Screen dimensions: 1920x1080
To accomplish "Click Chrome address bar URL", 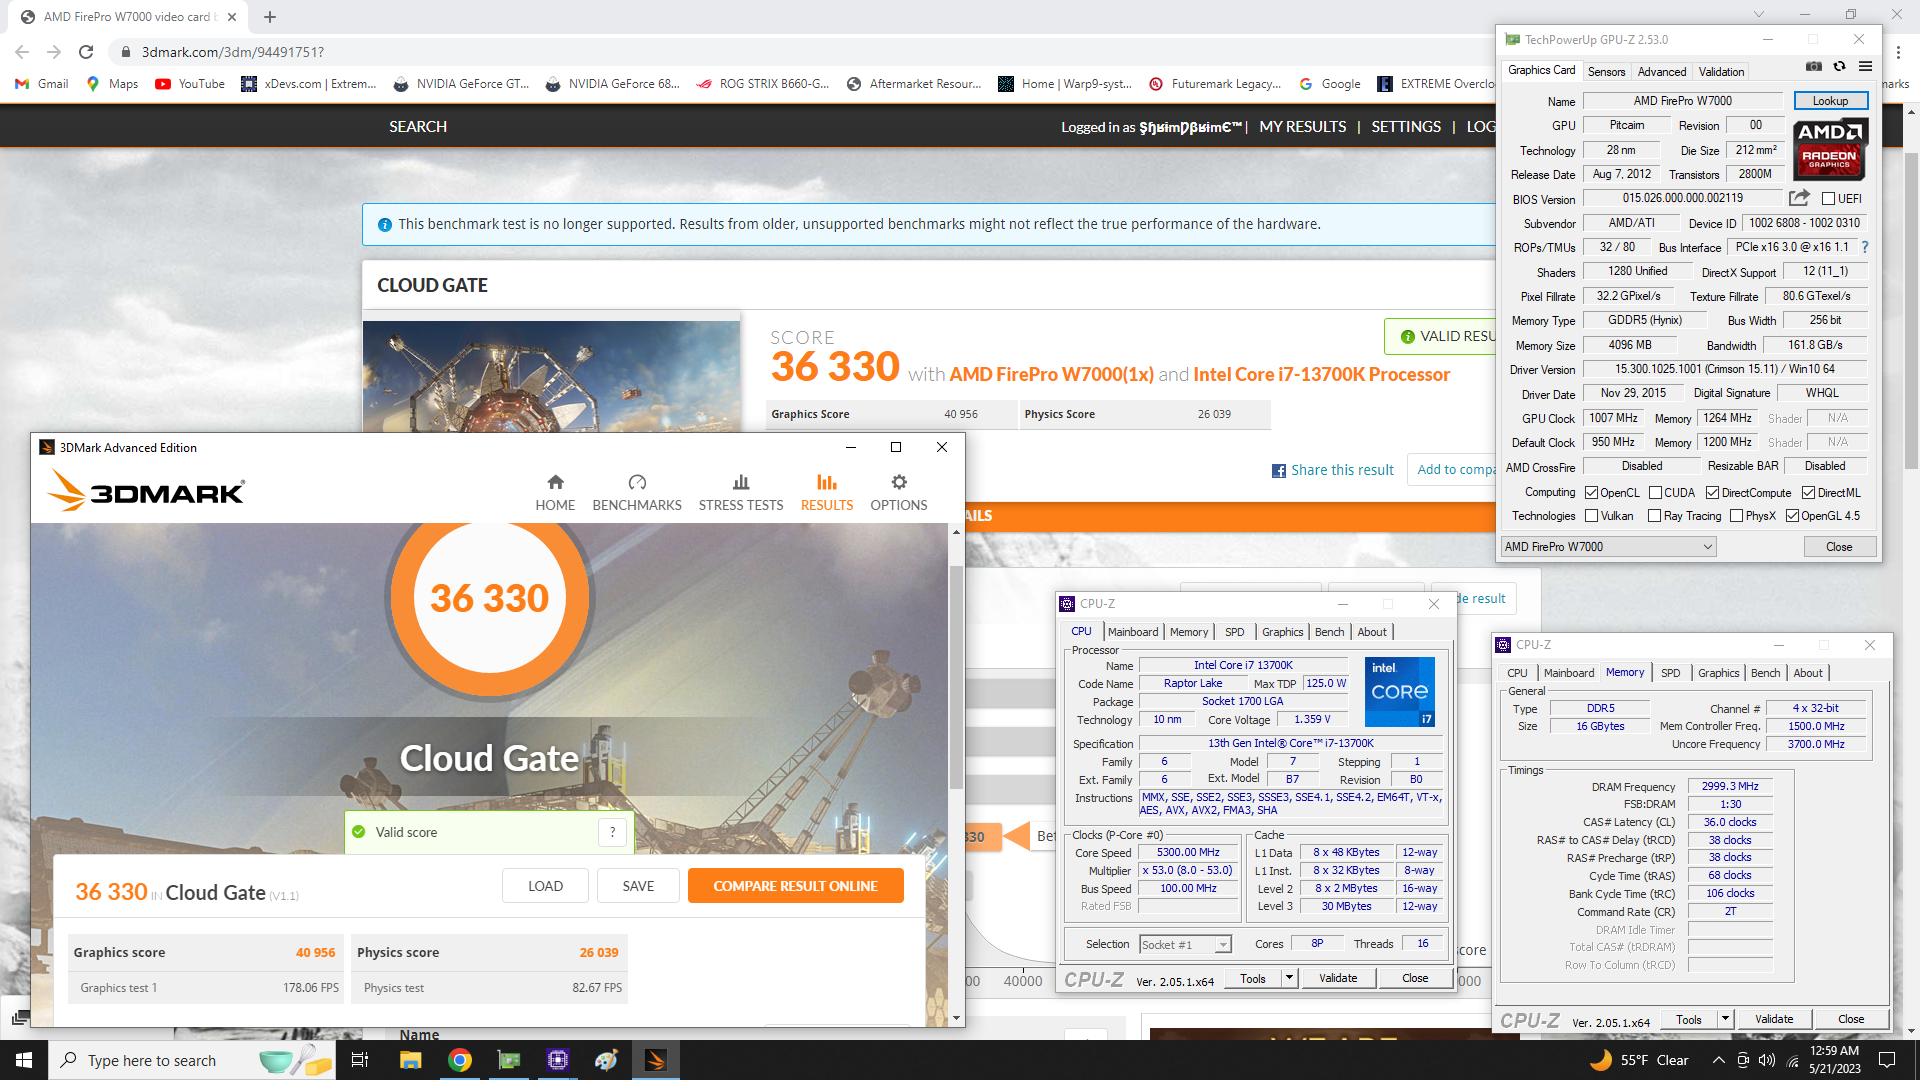I will (232, 52).
